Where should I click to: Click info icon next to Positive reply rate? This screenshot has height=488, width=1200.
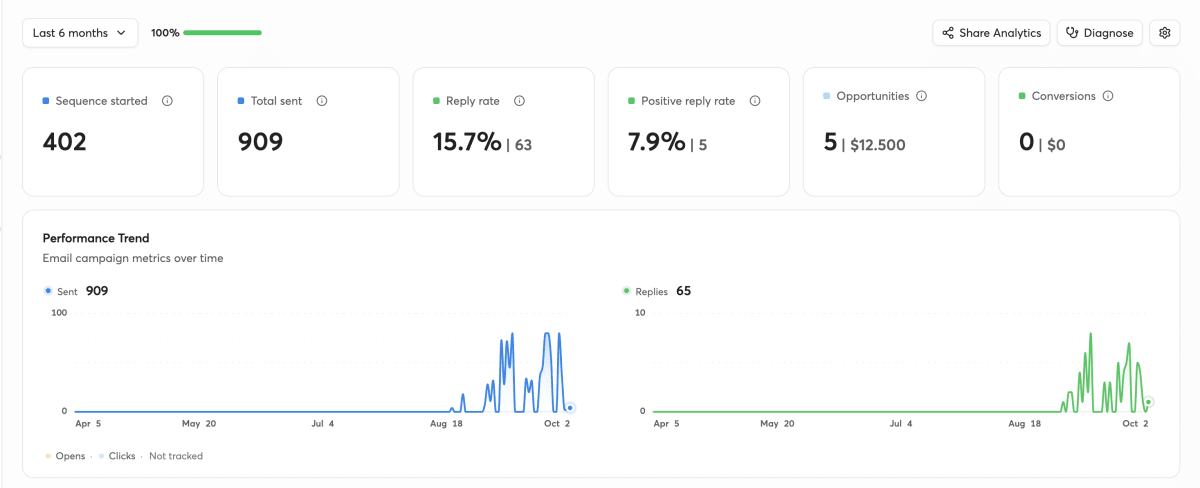(755, 101)
